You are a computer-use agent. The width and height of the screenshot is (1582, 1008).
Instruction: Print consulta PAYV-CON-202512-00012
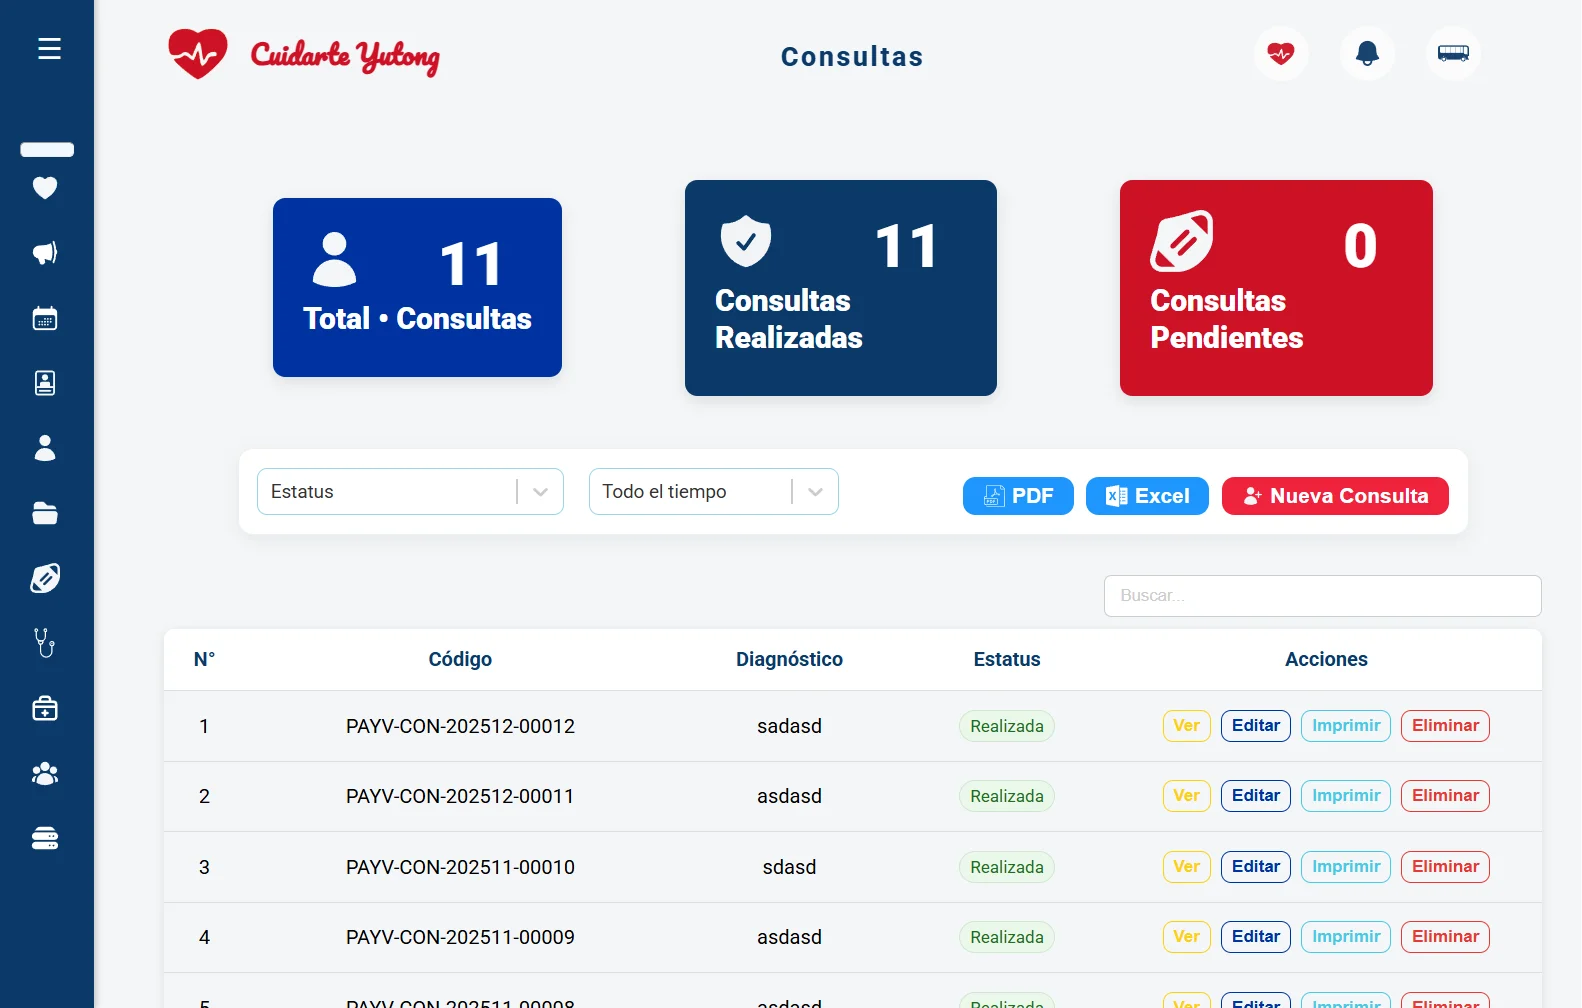tap(1346, 726)
